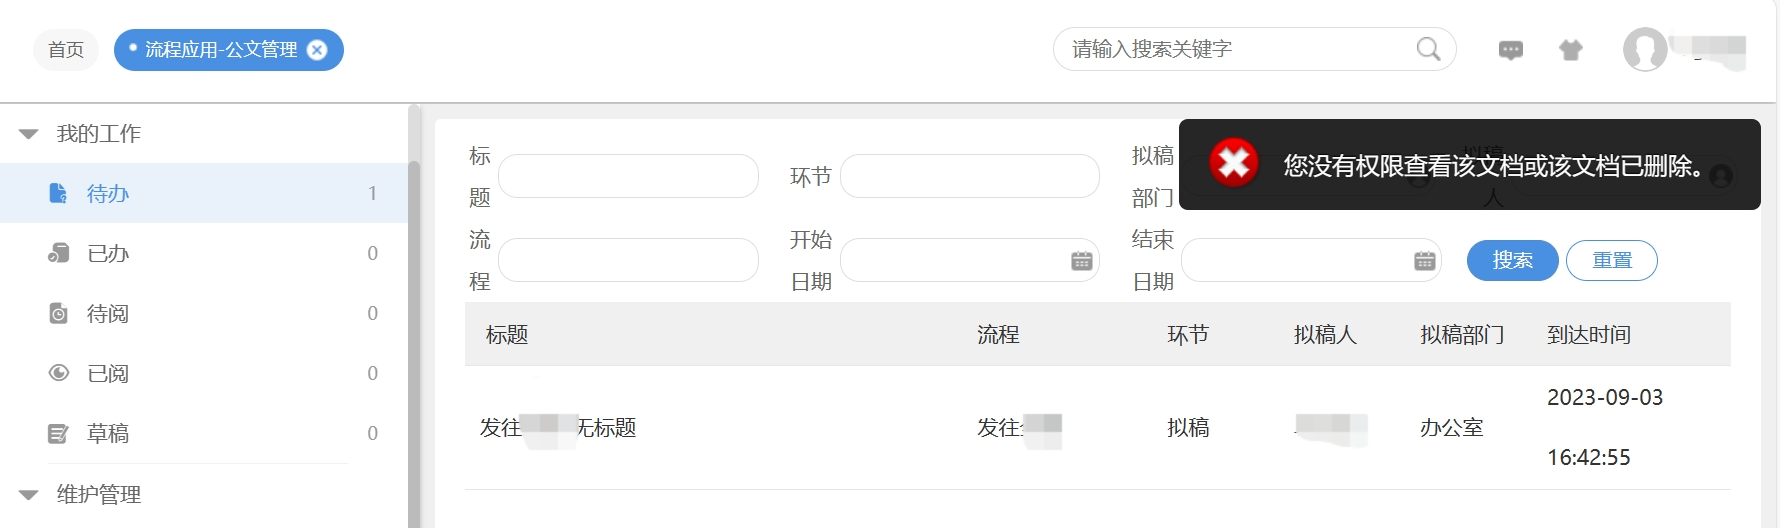Open the skin theme shirt icon

click(1571, 50)
